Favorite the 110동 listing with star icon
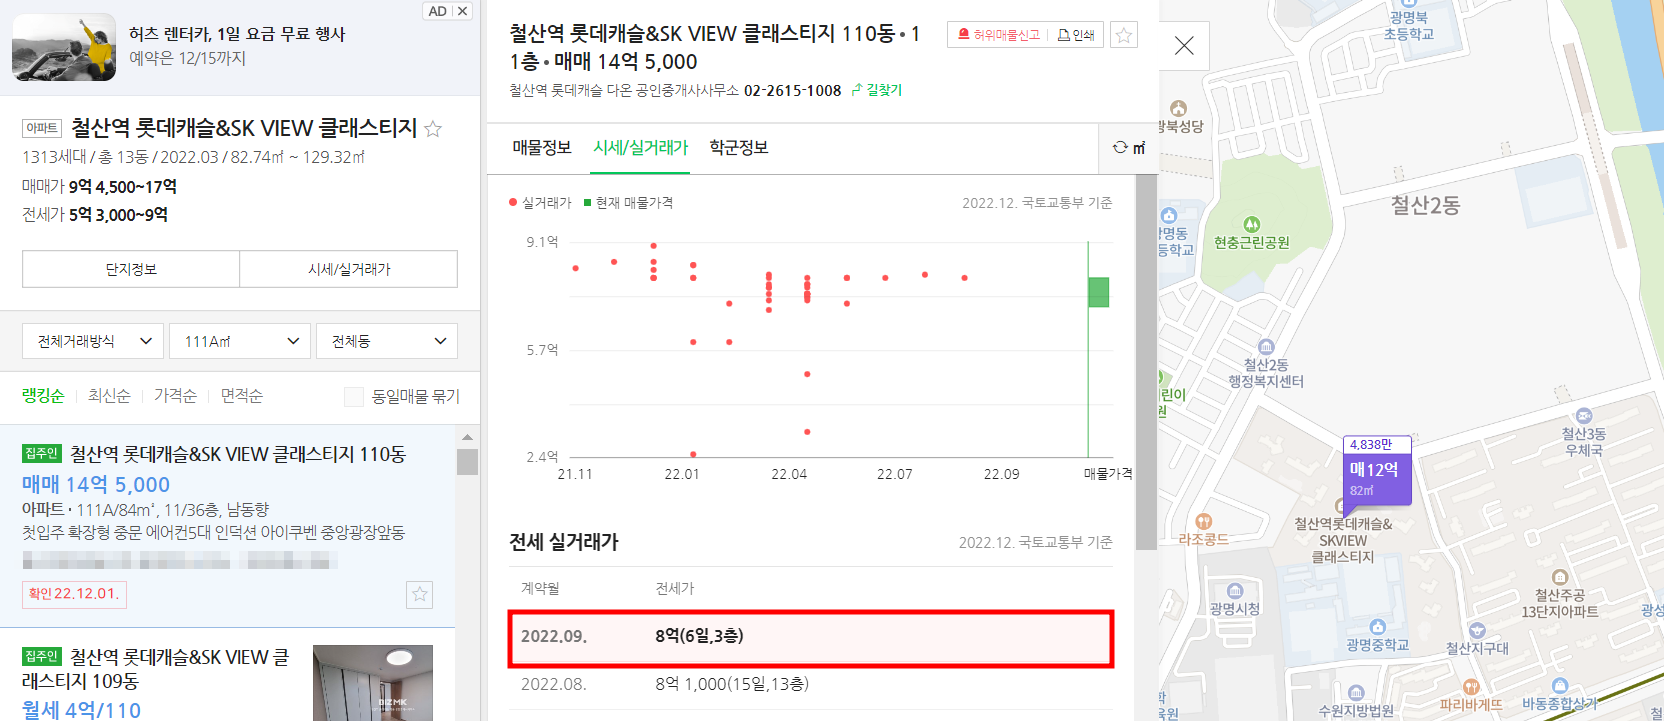 [x=420, y=594]
